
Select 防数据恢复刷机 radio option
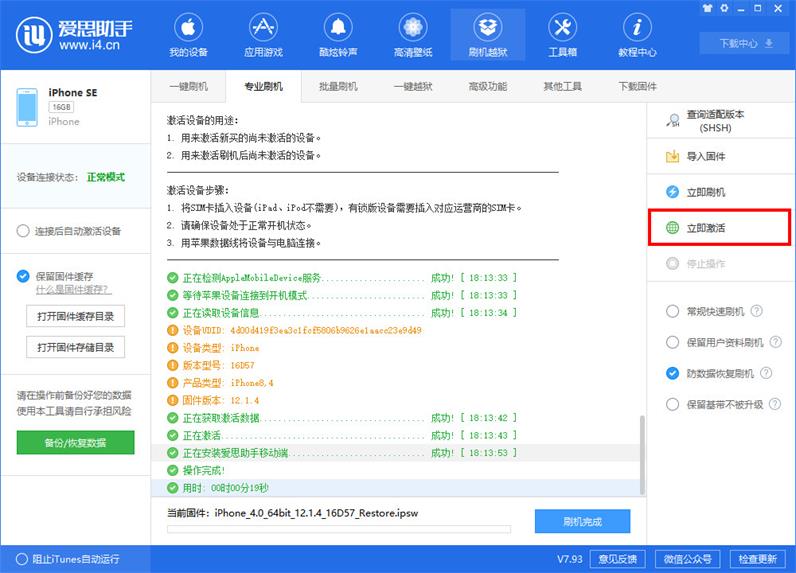(672, 374)
